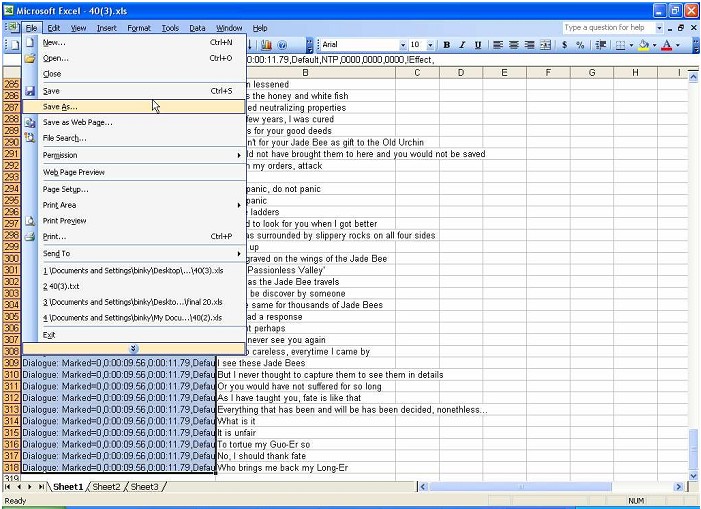Image resolution: width=701 pixels, height=509 pixels.
Task: Click the Font Color letter A icon
Action: 667,45
